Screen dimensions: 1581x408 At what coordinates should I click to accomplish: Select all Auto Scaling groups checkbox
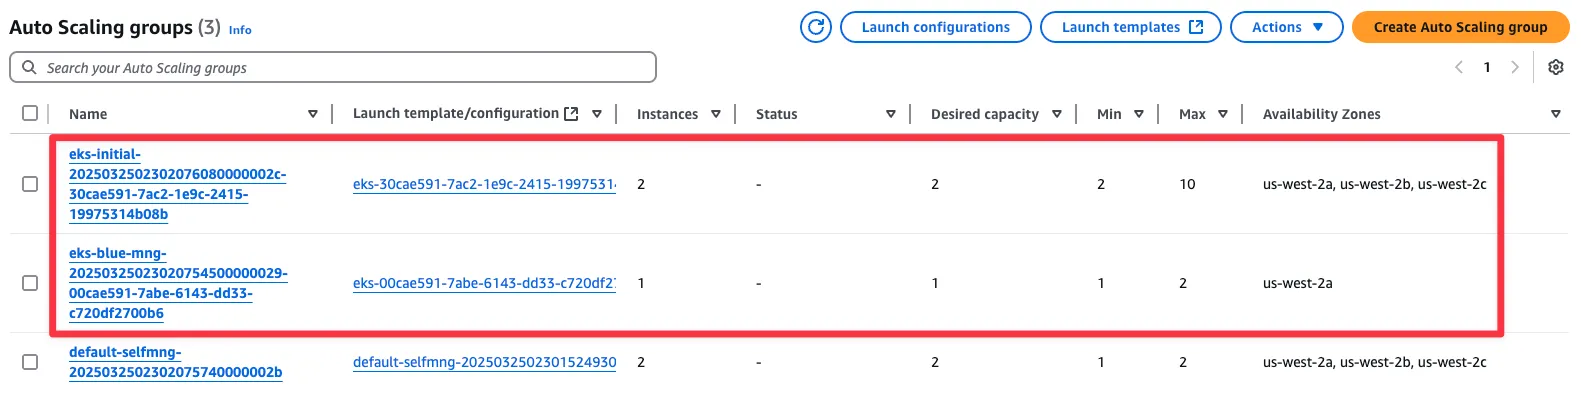(30, 113)
